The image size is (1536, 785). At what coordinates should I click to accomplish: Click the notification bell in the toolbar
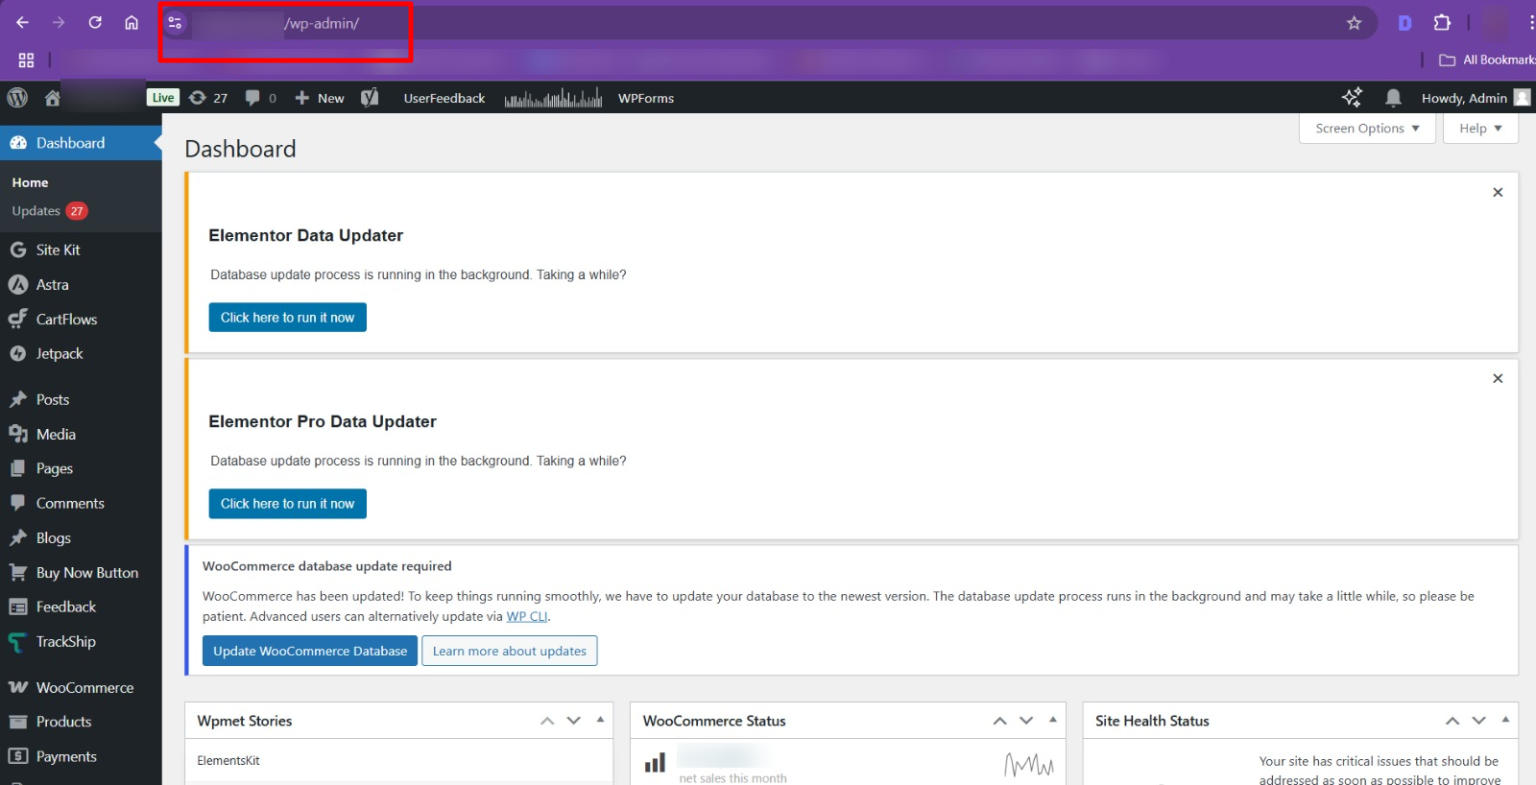click(1394, 97)
